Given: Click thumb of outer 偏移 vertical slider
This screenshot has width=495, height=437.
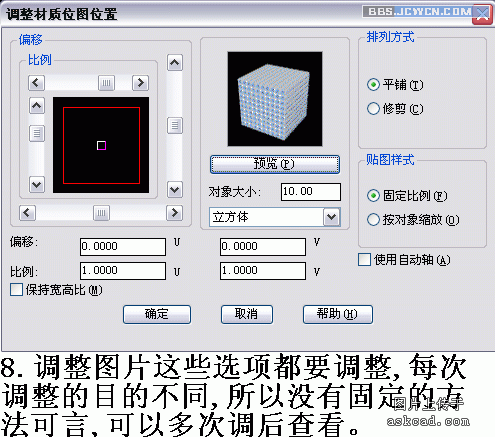Looking at the screenshot, I should tap(175, 125).
